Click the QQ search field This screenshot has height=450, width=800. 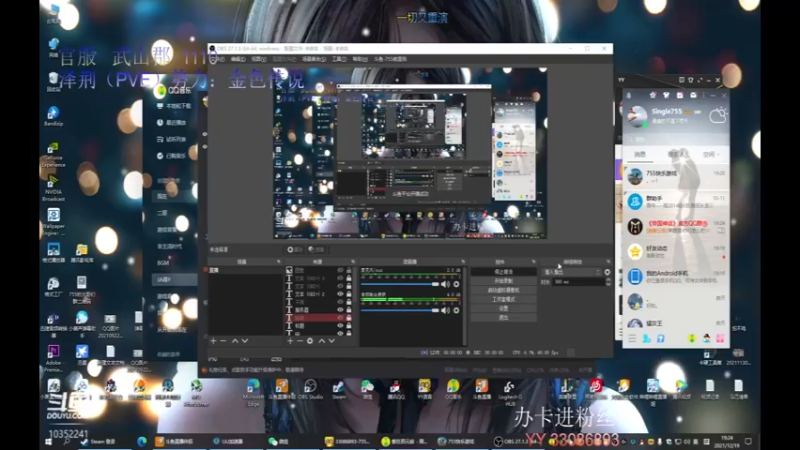point(676,139)
